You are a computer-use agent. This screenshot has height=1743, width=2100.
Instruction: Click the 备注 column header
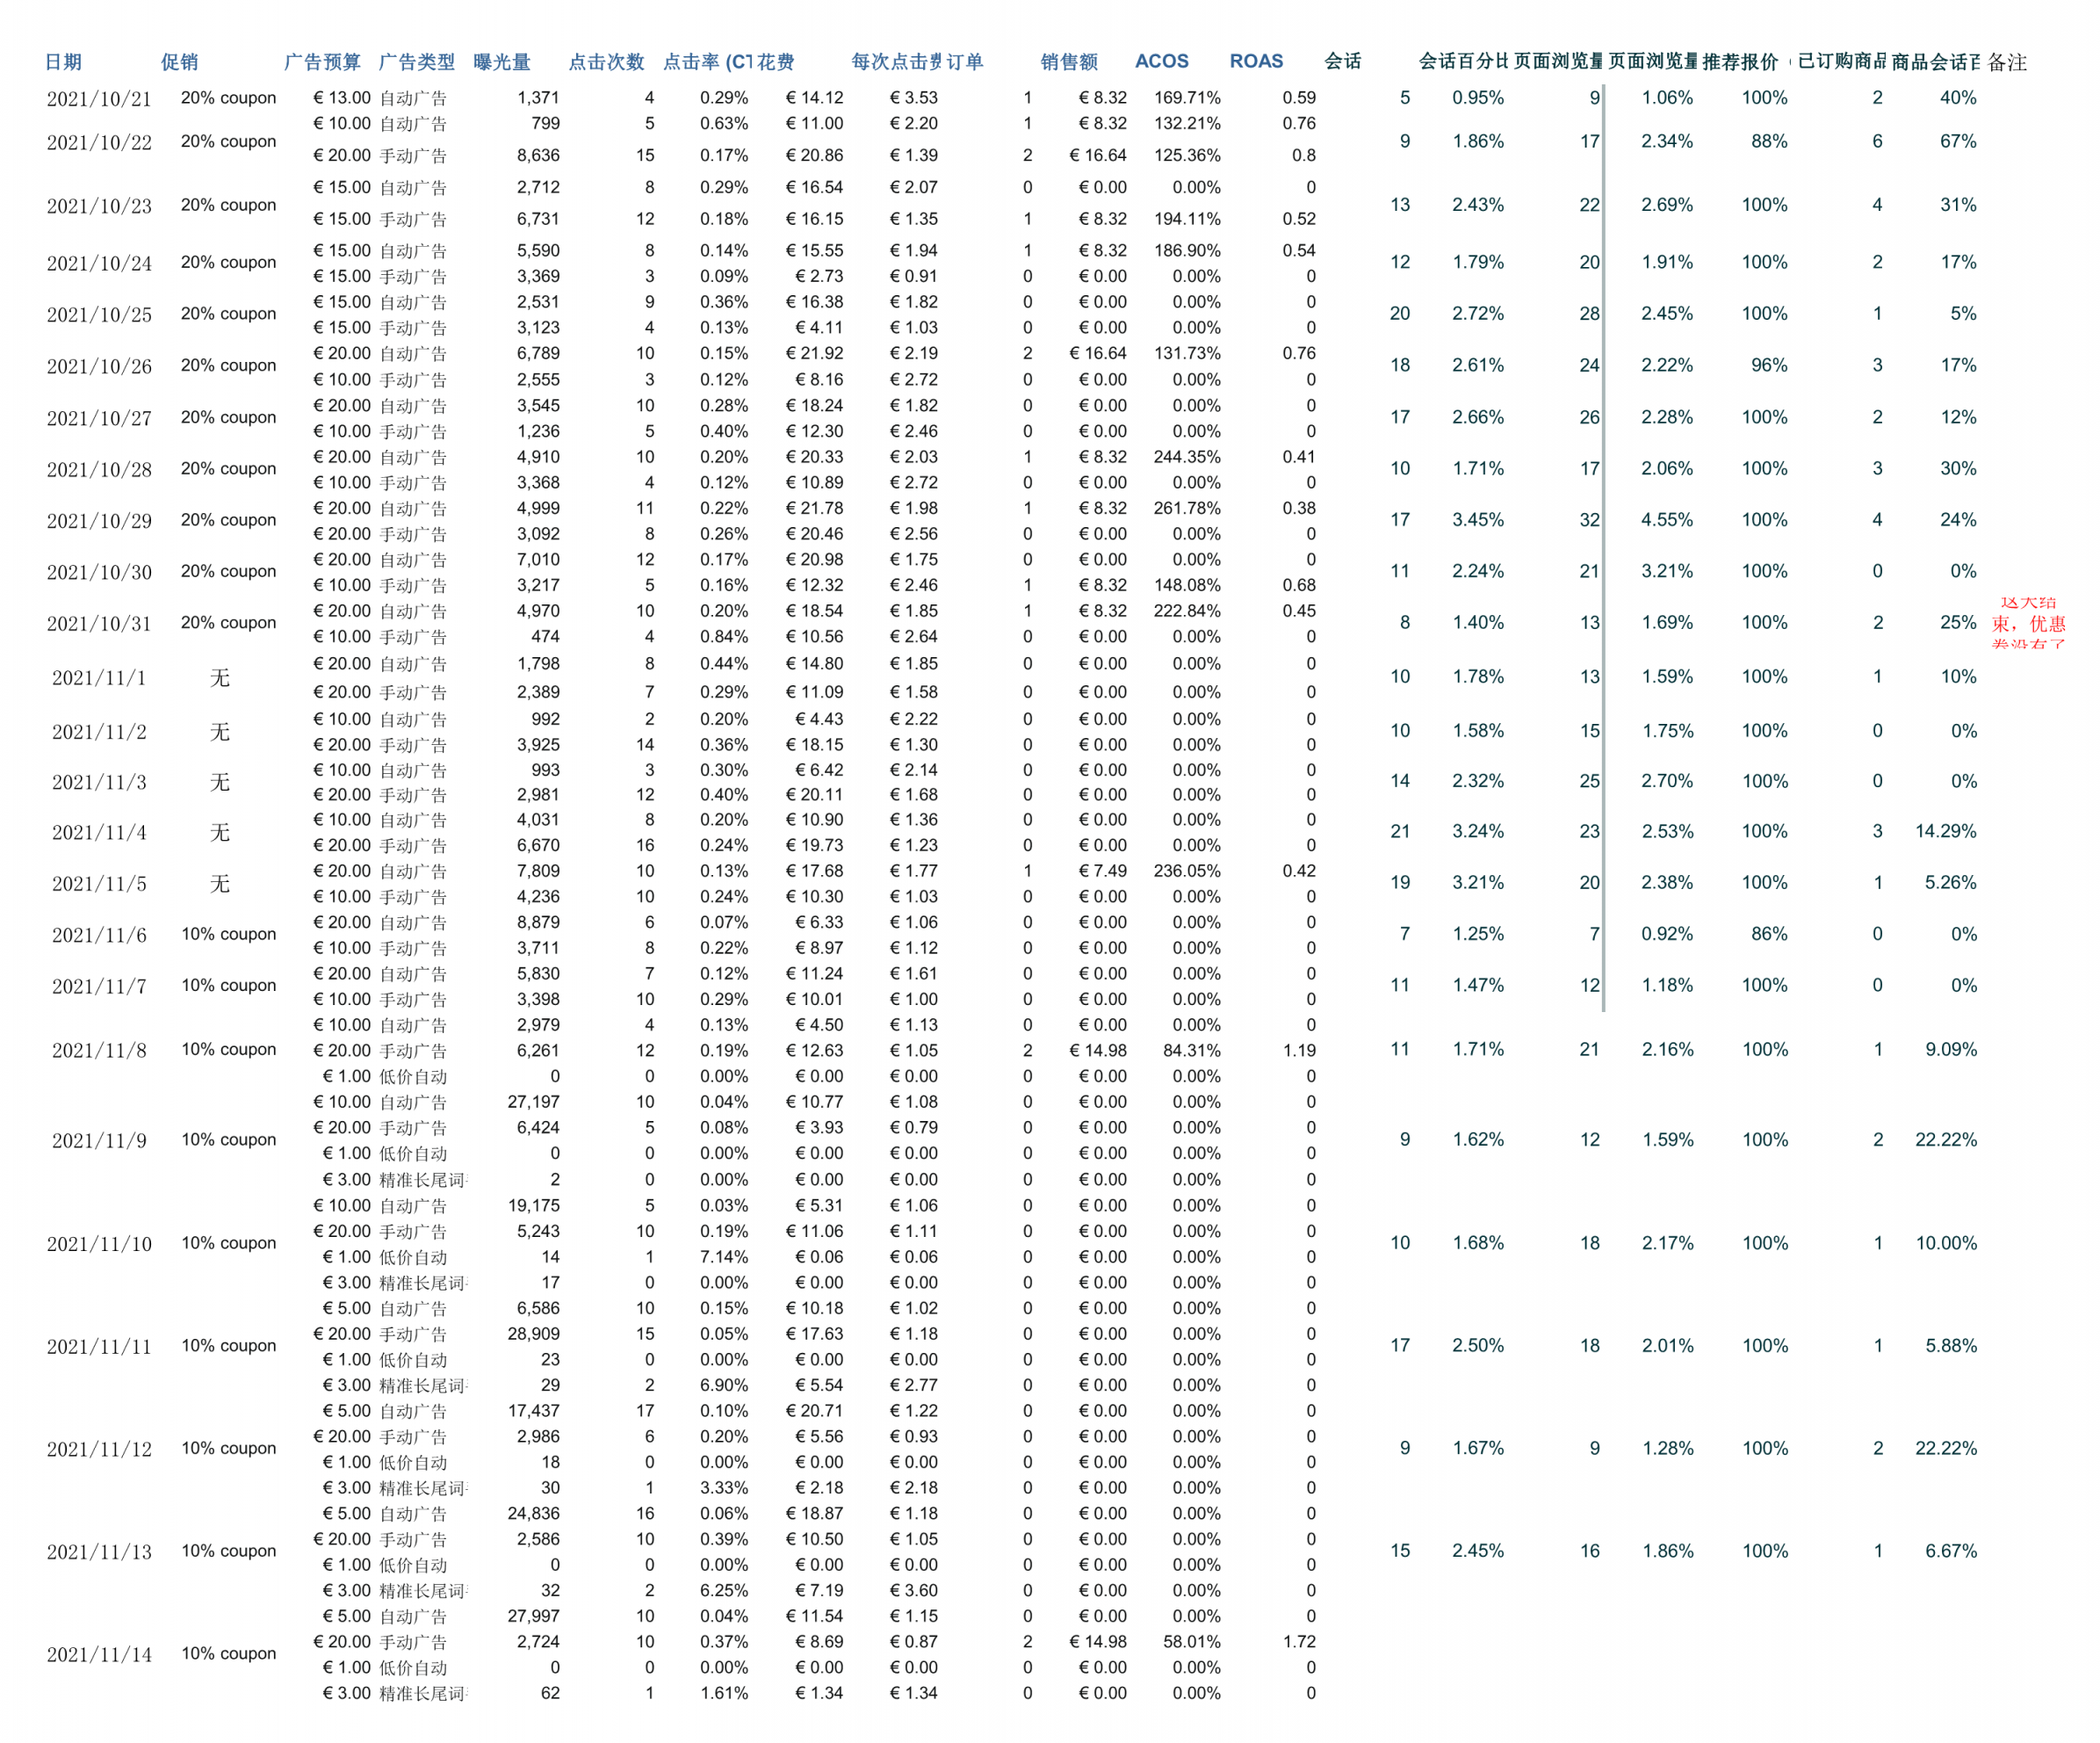(2007, 63)
